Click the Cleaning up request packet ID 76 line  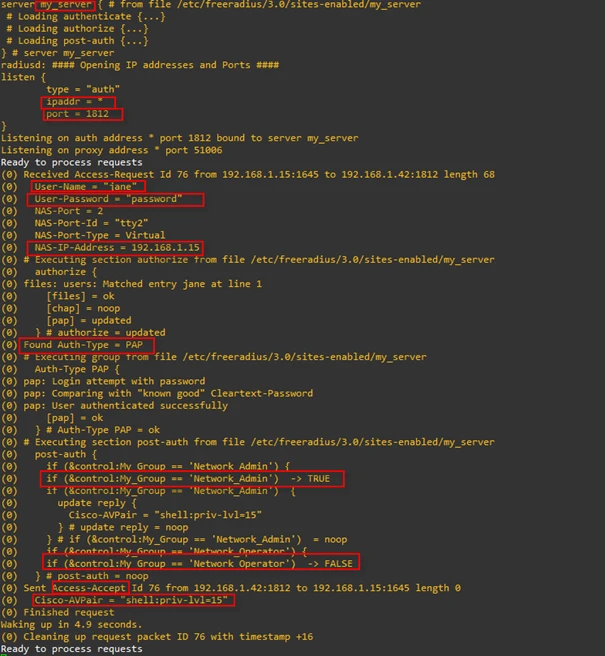point(166,636)
